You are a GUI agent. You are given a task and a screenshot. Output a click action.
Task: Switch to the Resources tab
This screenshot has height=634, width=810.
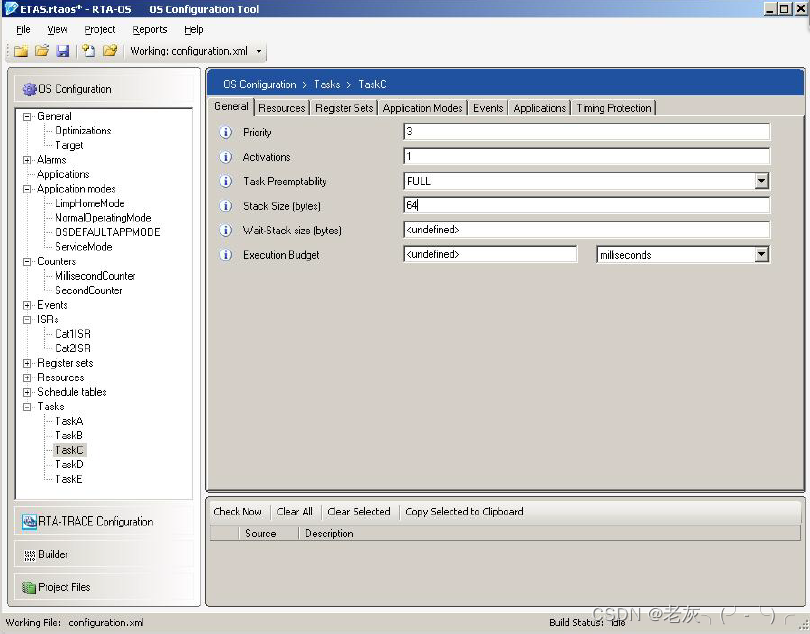(x=281, y=107)
